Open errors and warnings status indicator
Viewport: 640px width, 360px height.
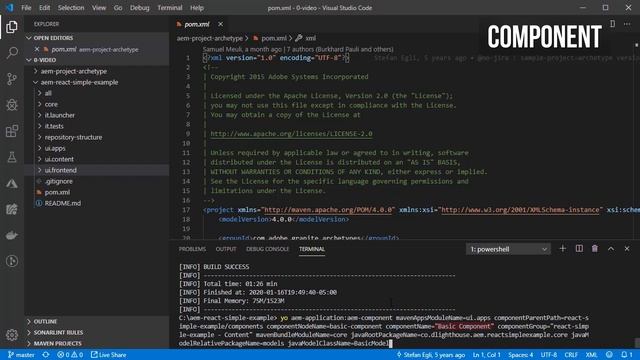tap(70, 355)
